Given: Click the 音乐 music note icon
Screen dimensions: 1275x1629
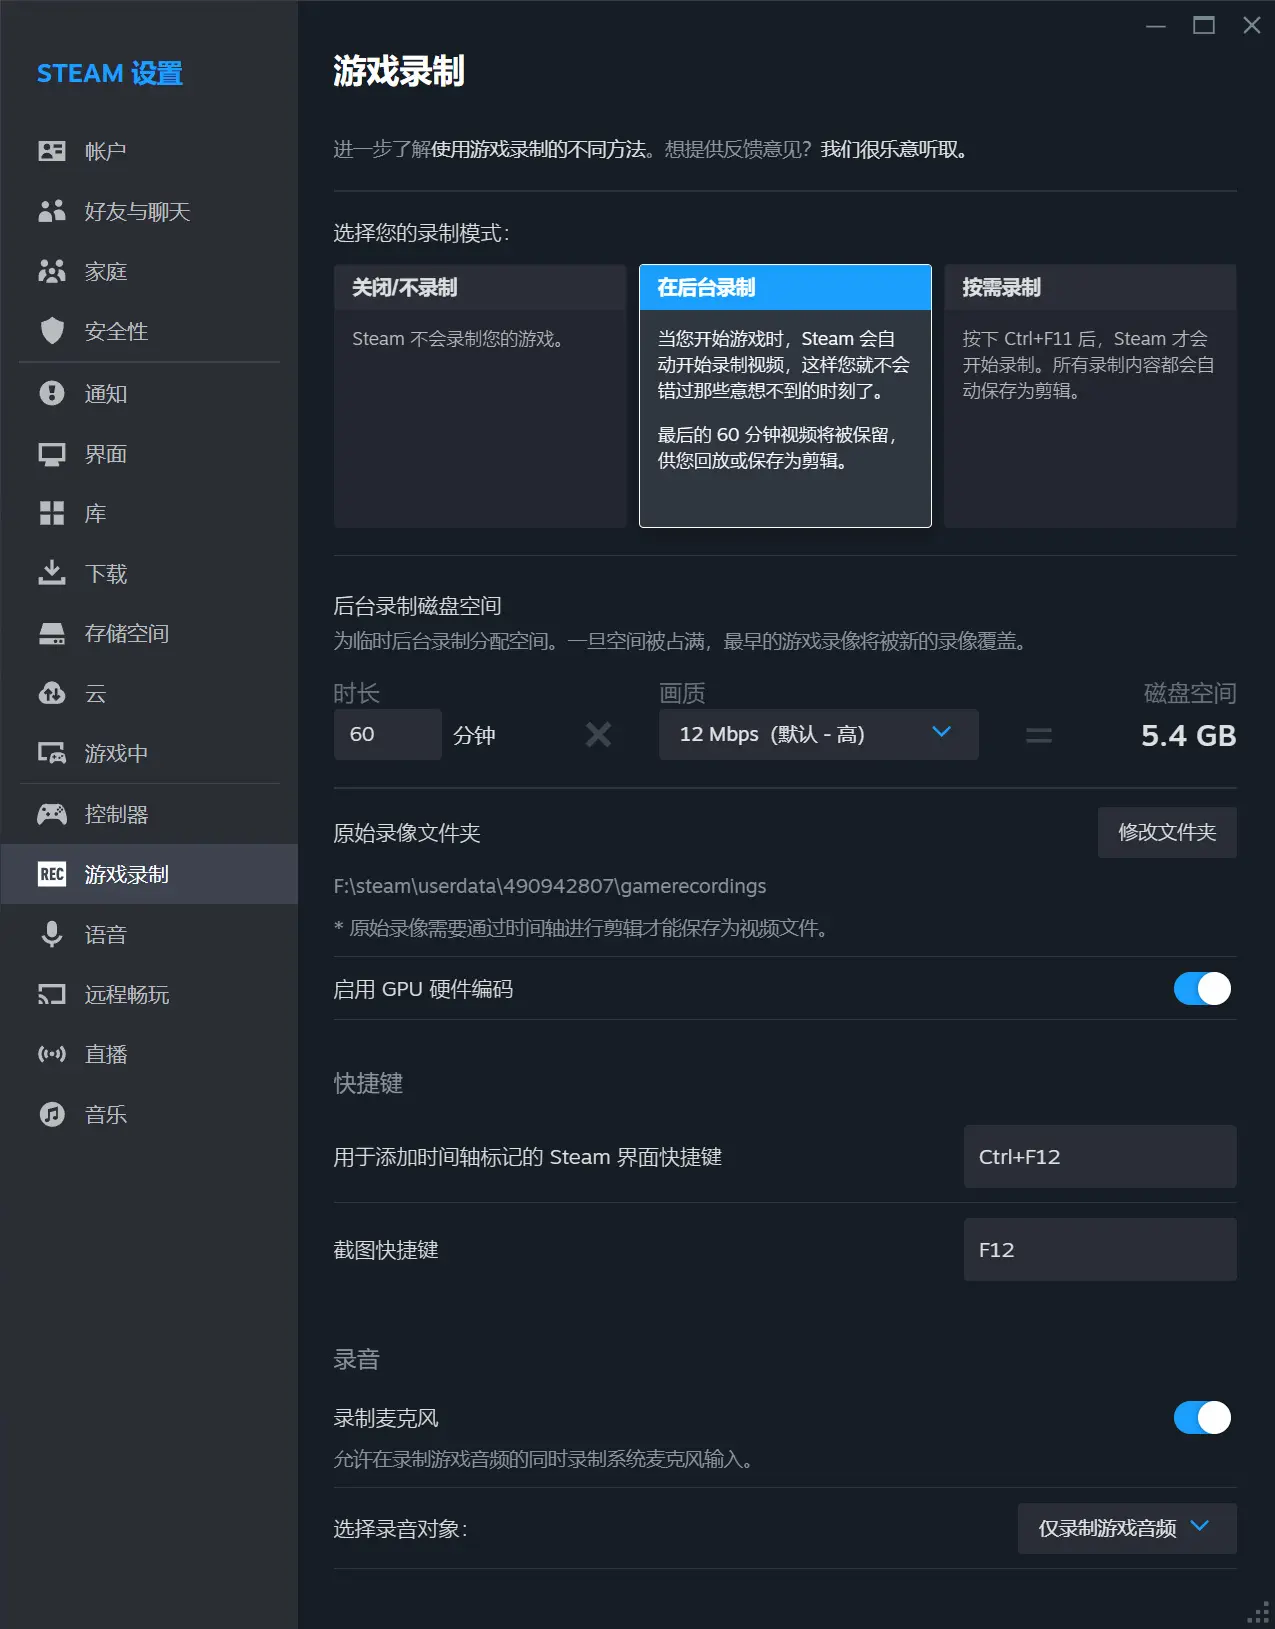Looking at the screenshot, I should pyautogui.click(x=52, y=1114).
